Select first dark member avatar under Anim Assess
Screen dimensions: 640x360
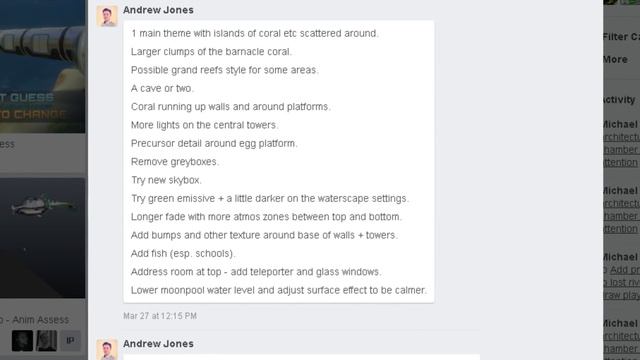tap(22, 340)
